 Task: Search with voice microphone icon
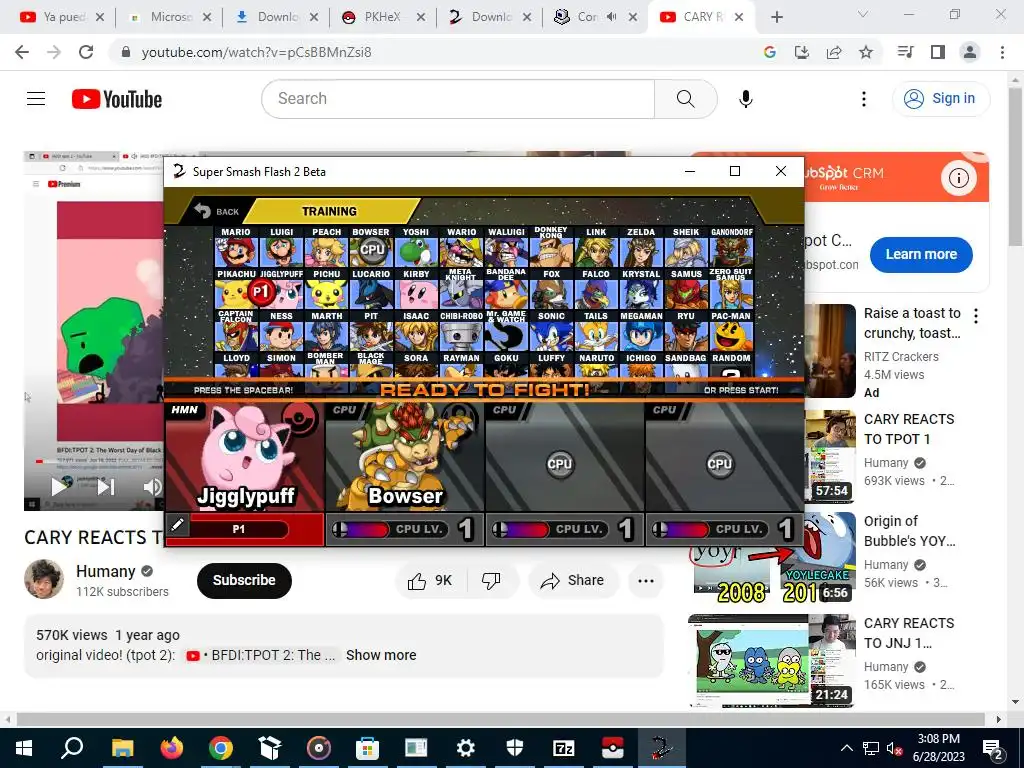pos(746,99)
